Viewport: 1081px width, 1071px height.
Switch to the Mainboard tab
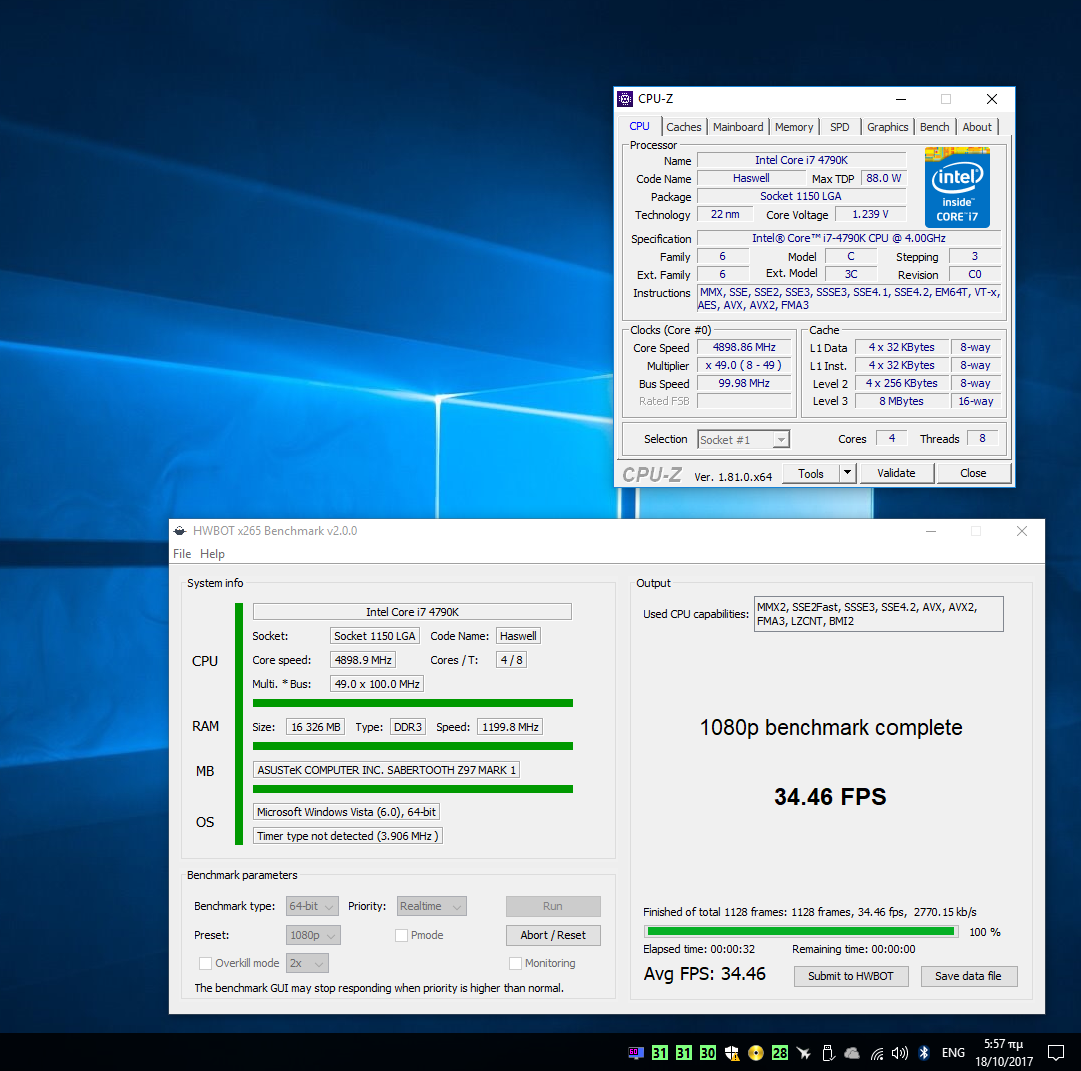tap(738, 127)
